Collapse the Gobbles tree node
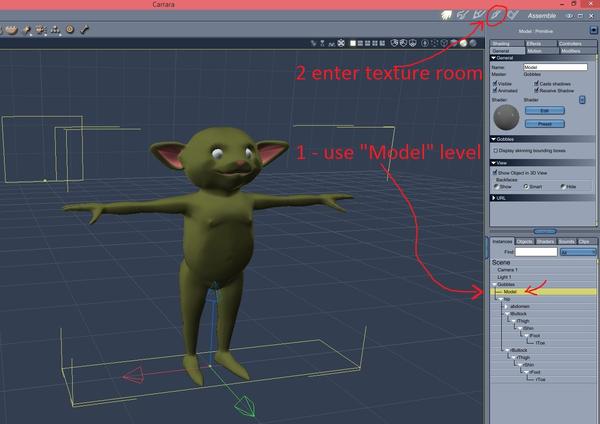This screenshot has height=424, width=600. coord(494,284)
